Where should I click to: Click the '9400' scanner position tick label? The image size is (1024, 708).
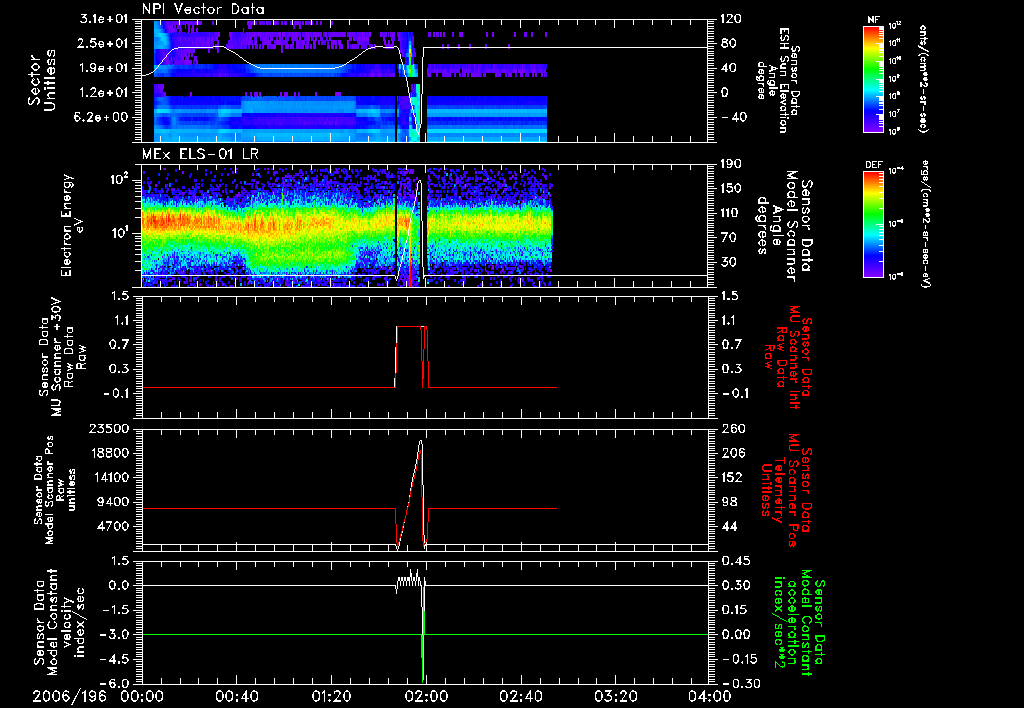coord(114,502)
